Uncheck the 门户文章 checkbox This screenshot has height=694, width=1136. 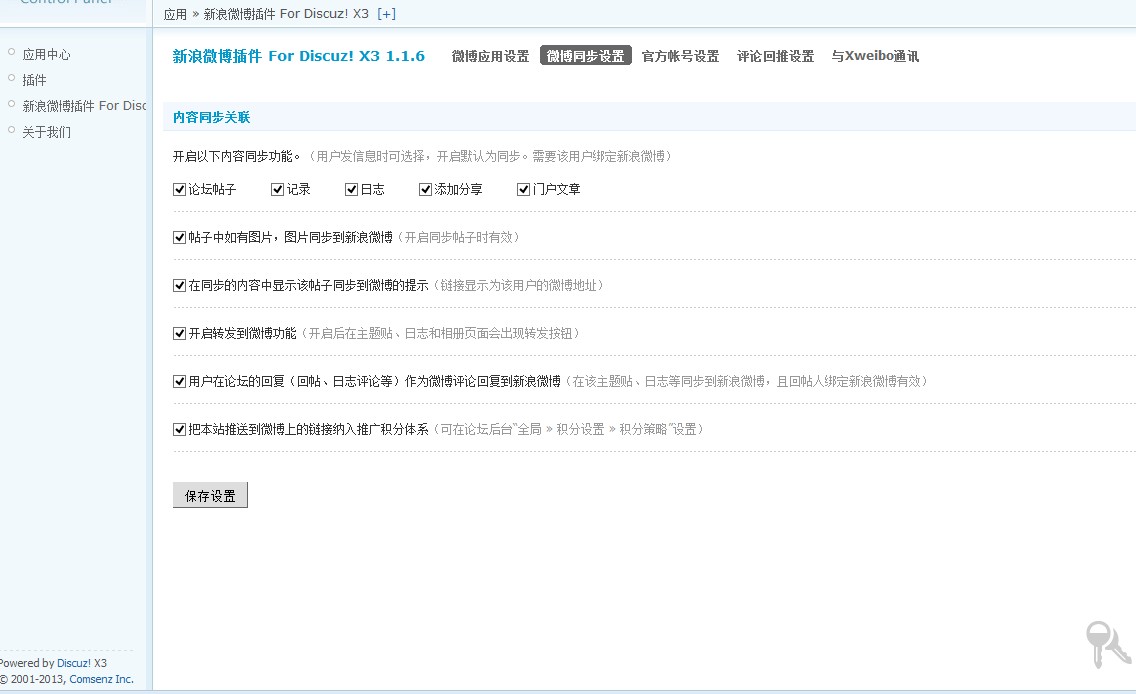(524, 189)
